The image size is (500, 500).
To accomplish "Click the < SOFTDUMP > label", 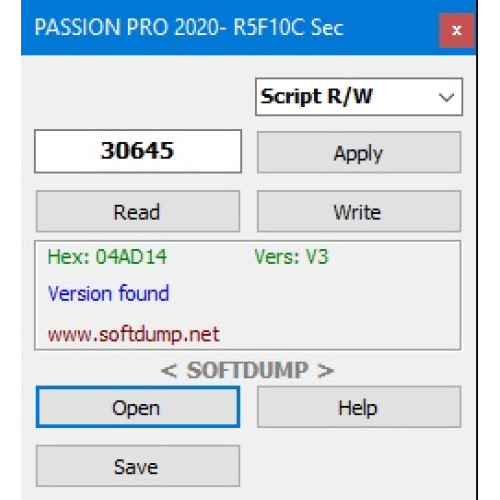I will tap(247, 370).
